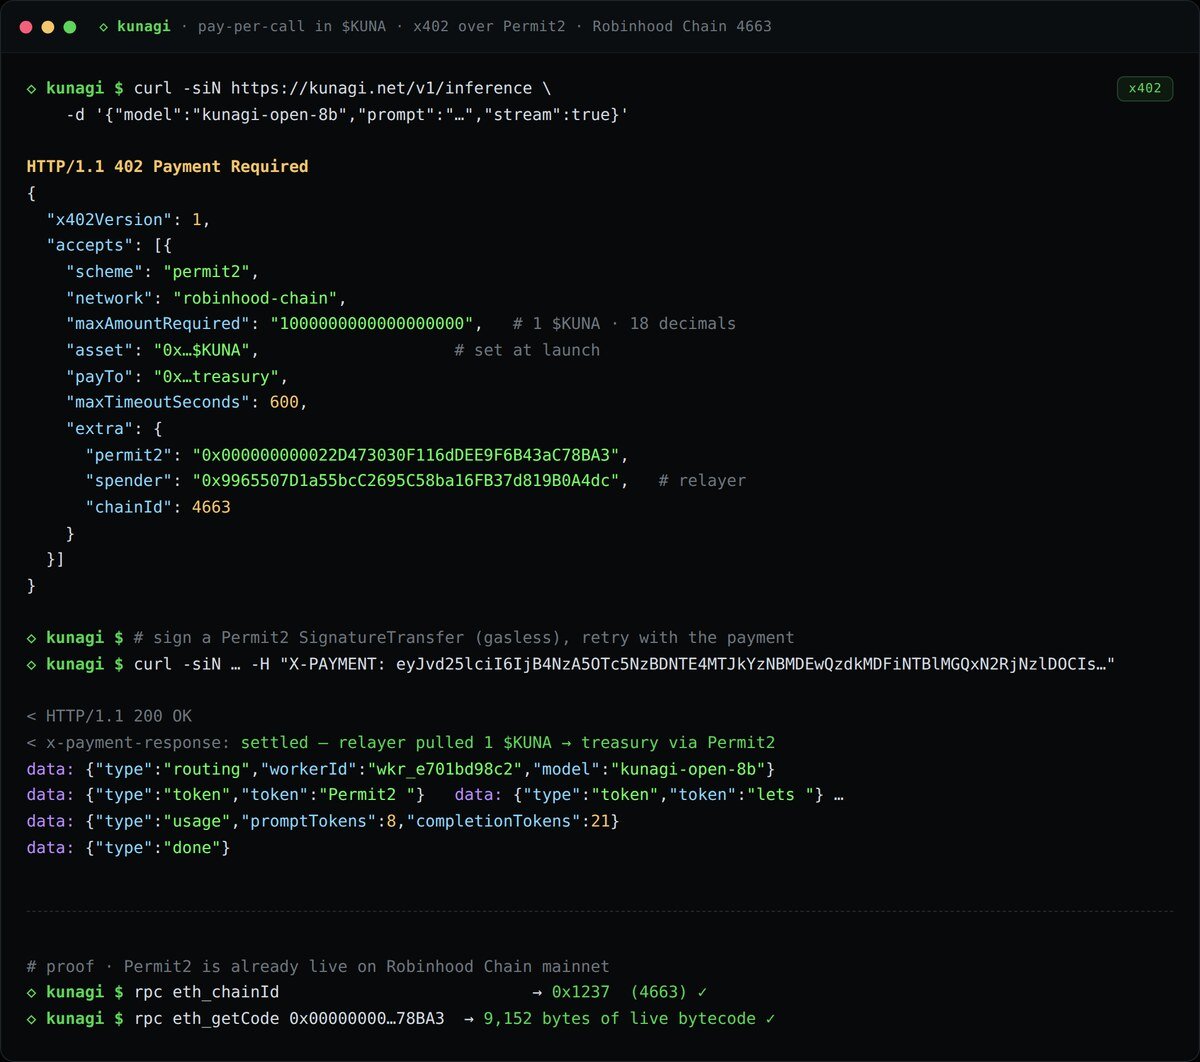Select the text "HTTP/1.1 402 Payment Required"
Viewport: 1200px width, 1062px height.
(167, 167)
